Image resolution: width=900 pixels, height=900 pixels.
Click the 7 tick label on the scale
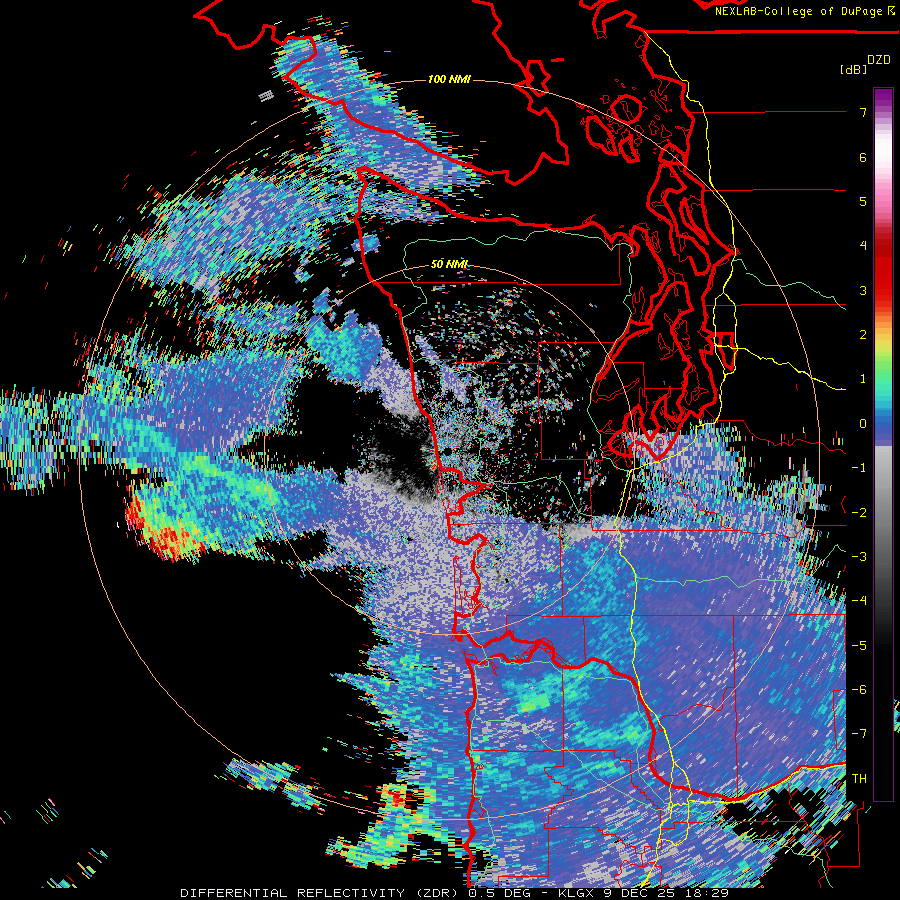863,112
